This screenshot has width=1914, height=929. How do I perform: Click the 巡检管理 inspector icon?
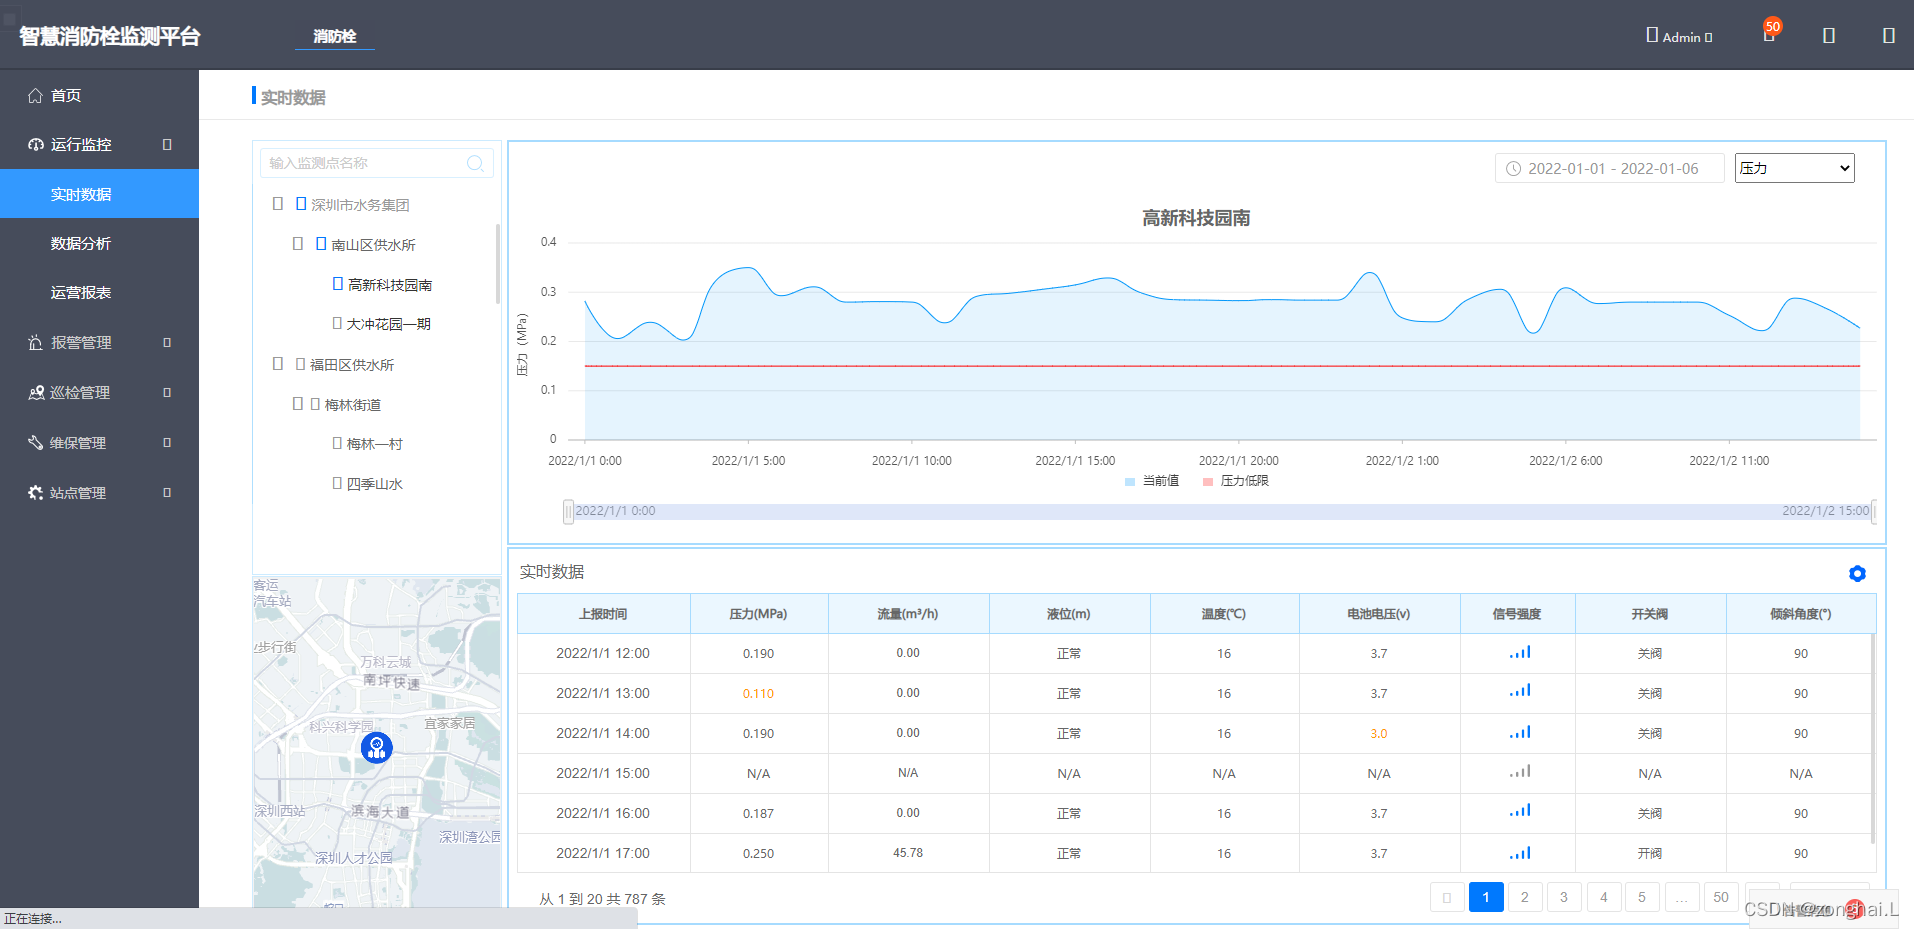(35, 393)
